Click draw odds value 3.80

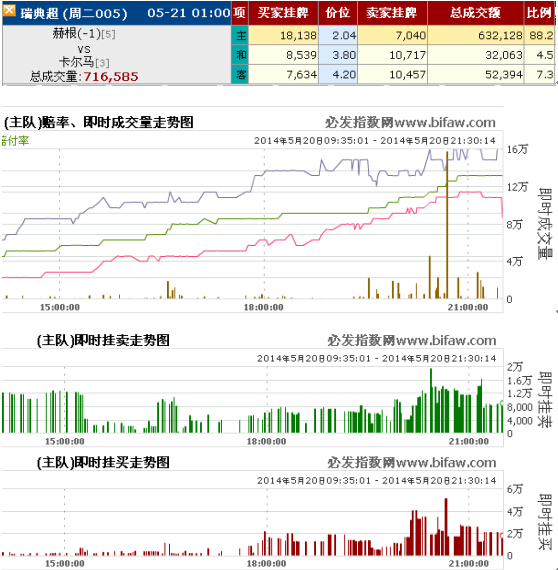coord(344,55)
